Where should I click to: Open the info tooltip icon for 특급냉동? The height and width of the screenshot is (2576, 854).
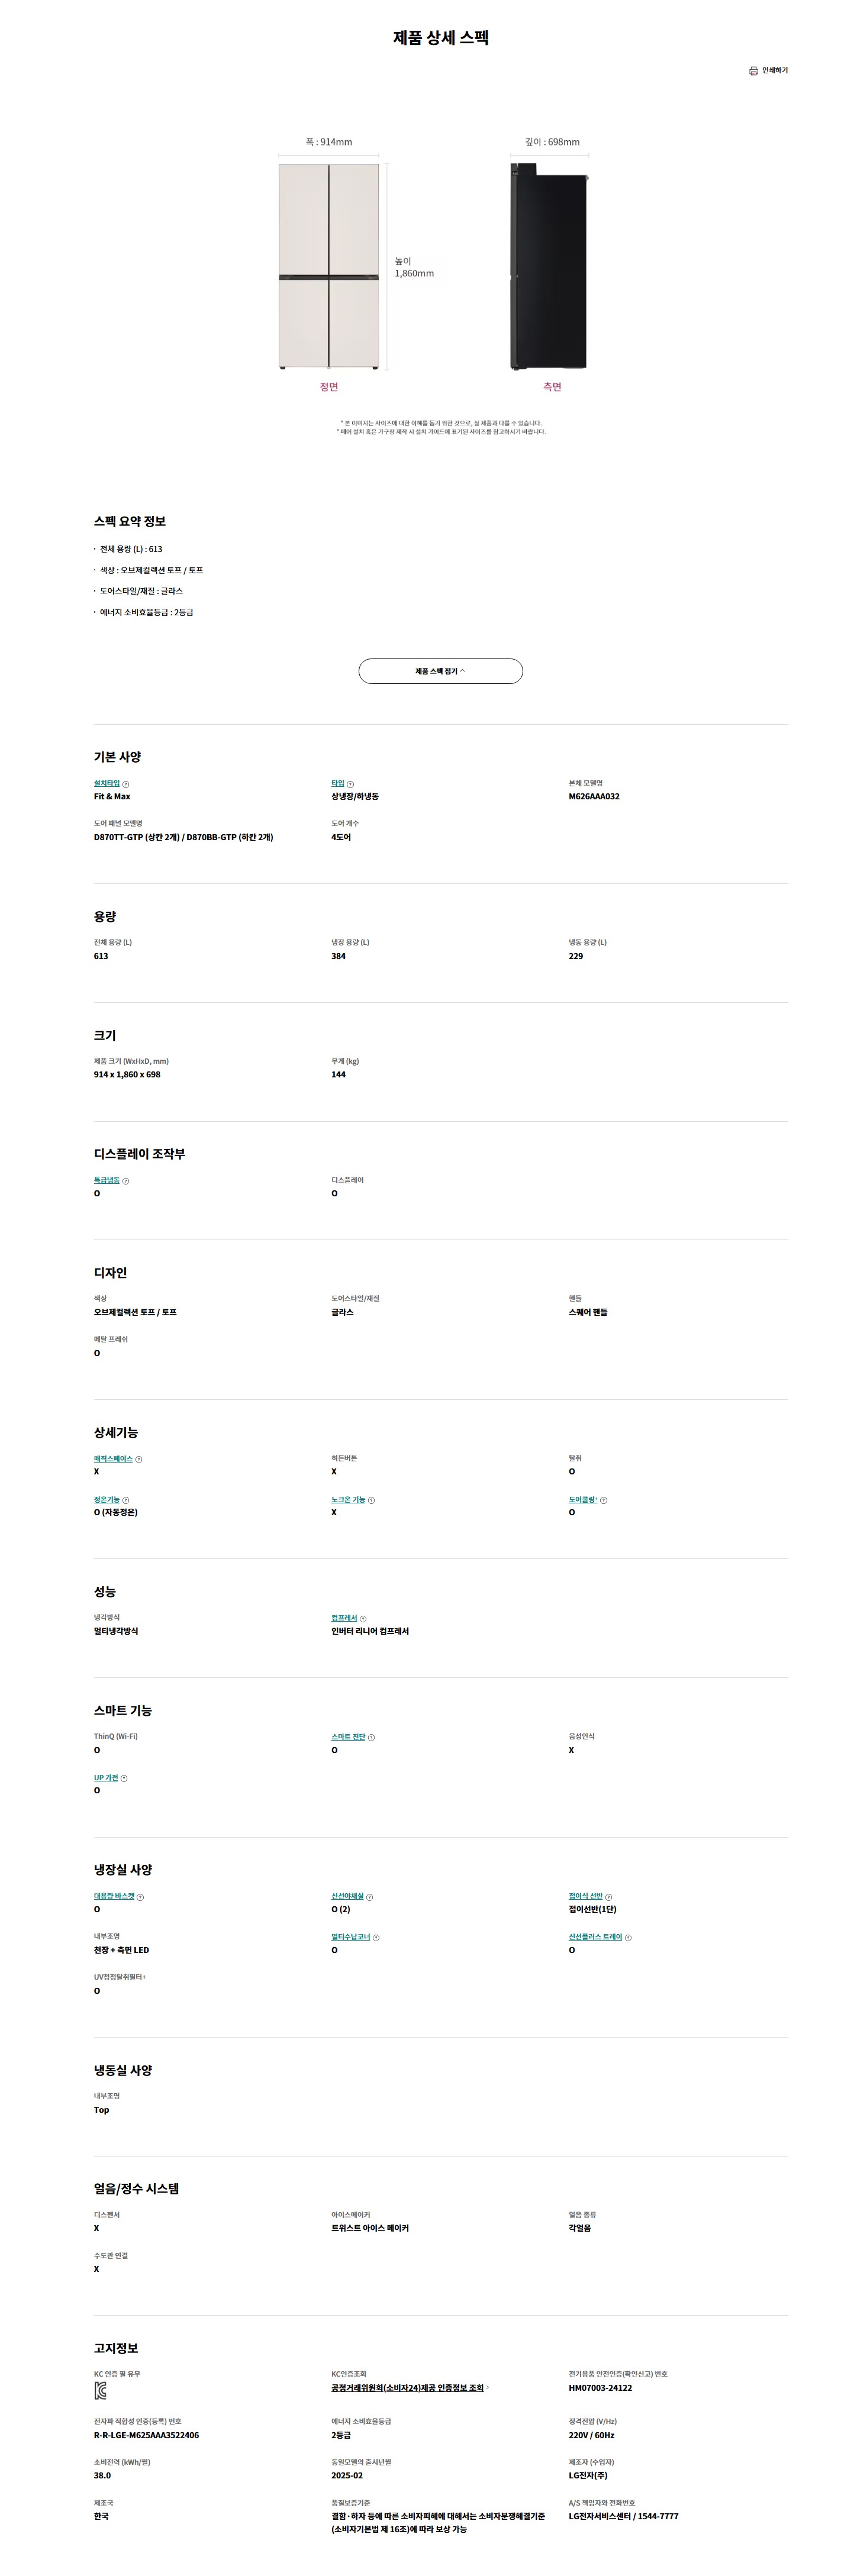pyautogui.click(x=126, y=1181)
